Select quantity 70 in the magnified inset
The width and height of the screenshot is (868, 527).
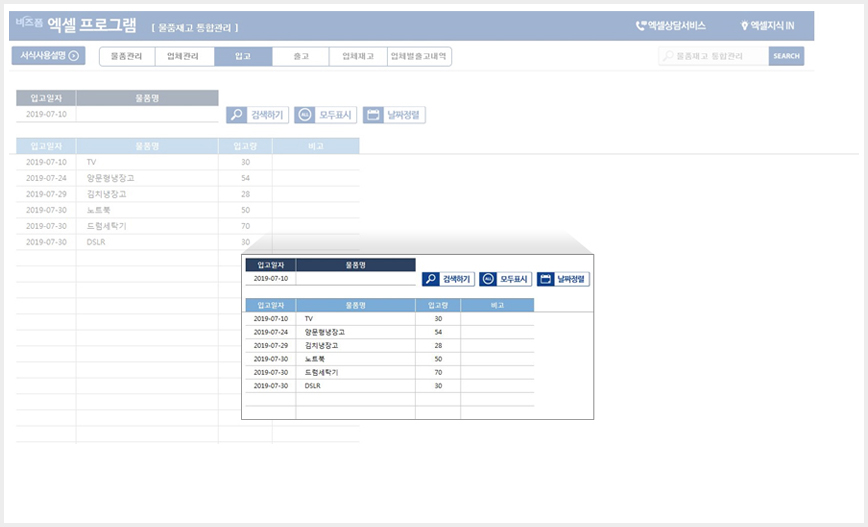438,373
